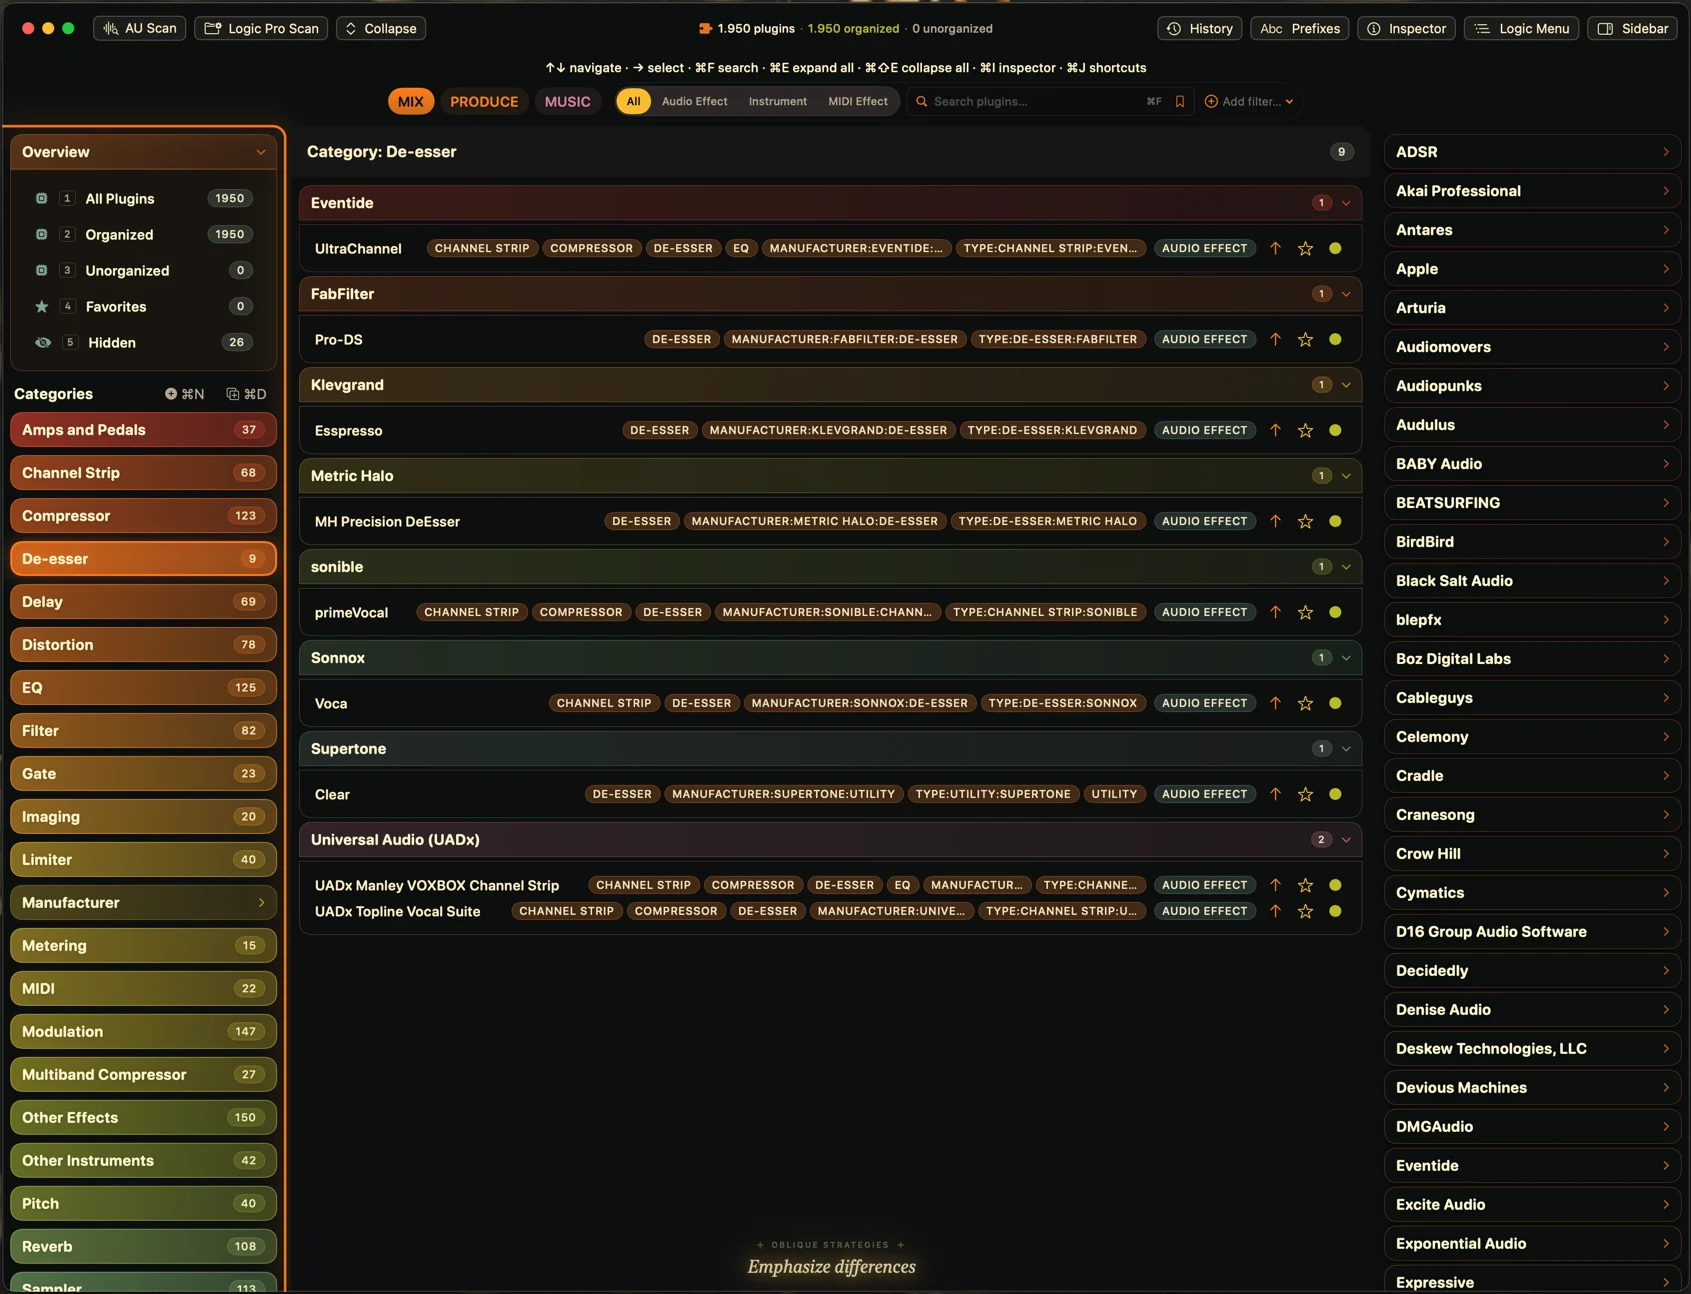This screenshot has height=1294, width=1691.
Task: Open the Cableguys manufacturer entry
Action: [1532, 698]
